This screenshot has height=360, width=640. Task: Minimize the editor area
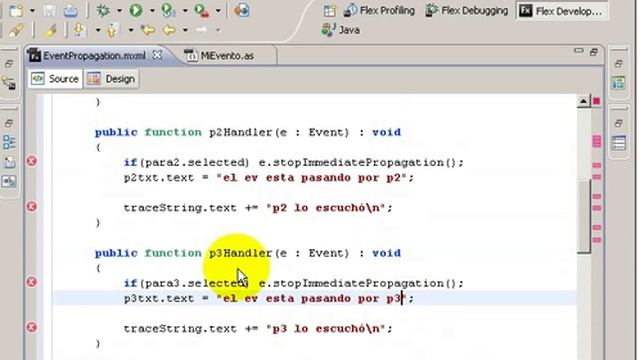coord(578,51)
